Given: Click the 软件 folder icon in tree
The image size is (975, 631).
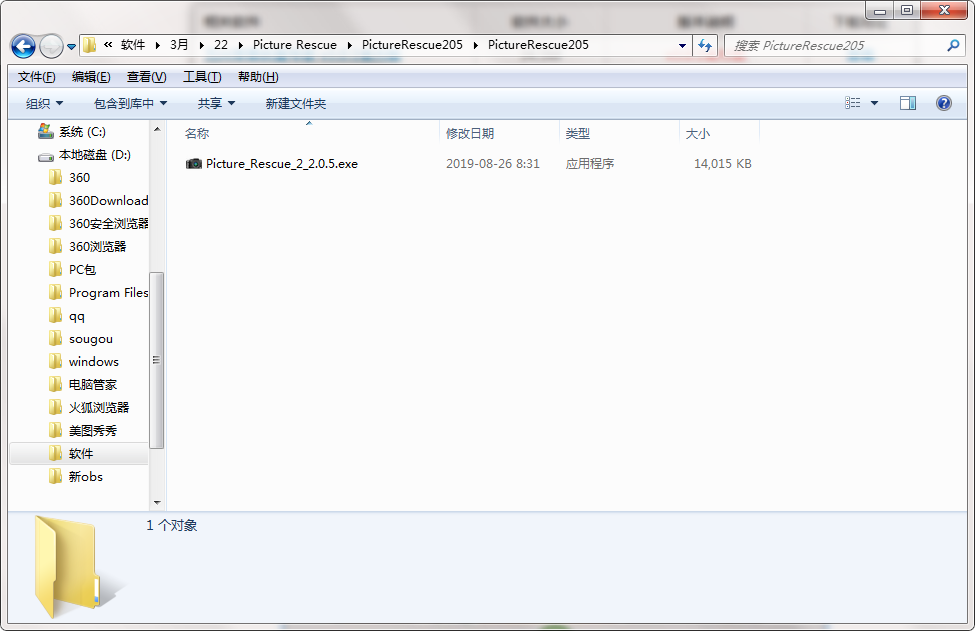Looking at the screenshot, I should [x=55, y=453].
